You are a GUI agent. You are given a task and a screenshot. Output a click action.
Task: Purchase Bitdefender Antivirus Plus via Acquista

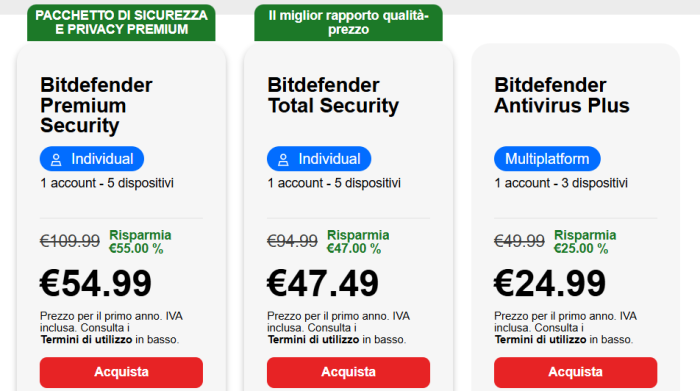point(575,372)
